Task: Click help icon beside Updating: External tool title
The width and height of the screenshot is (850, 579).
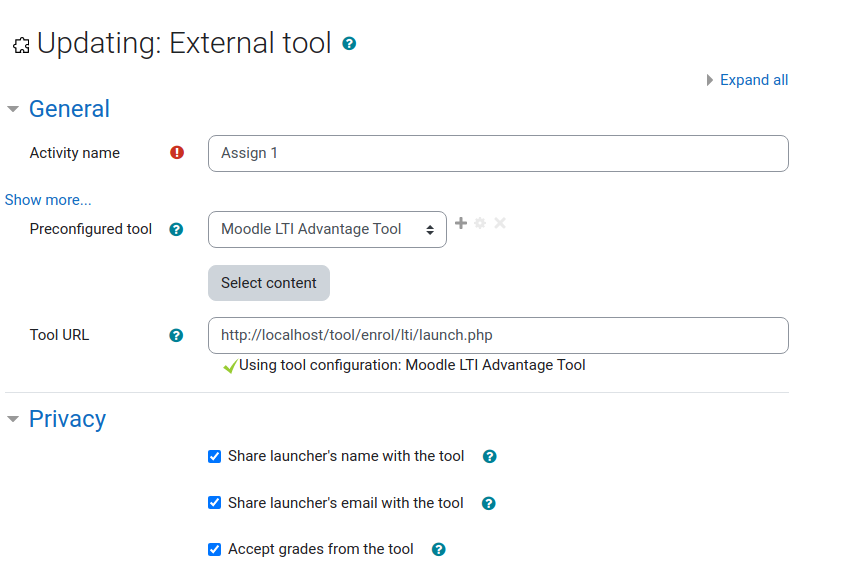Action: 349,43
